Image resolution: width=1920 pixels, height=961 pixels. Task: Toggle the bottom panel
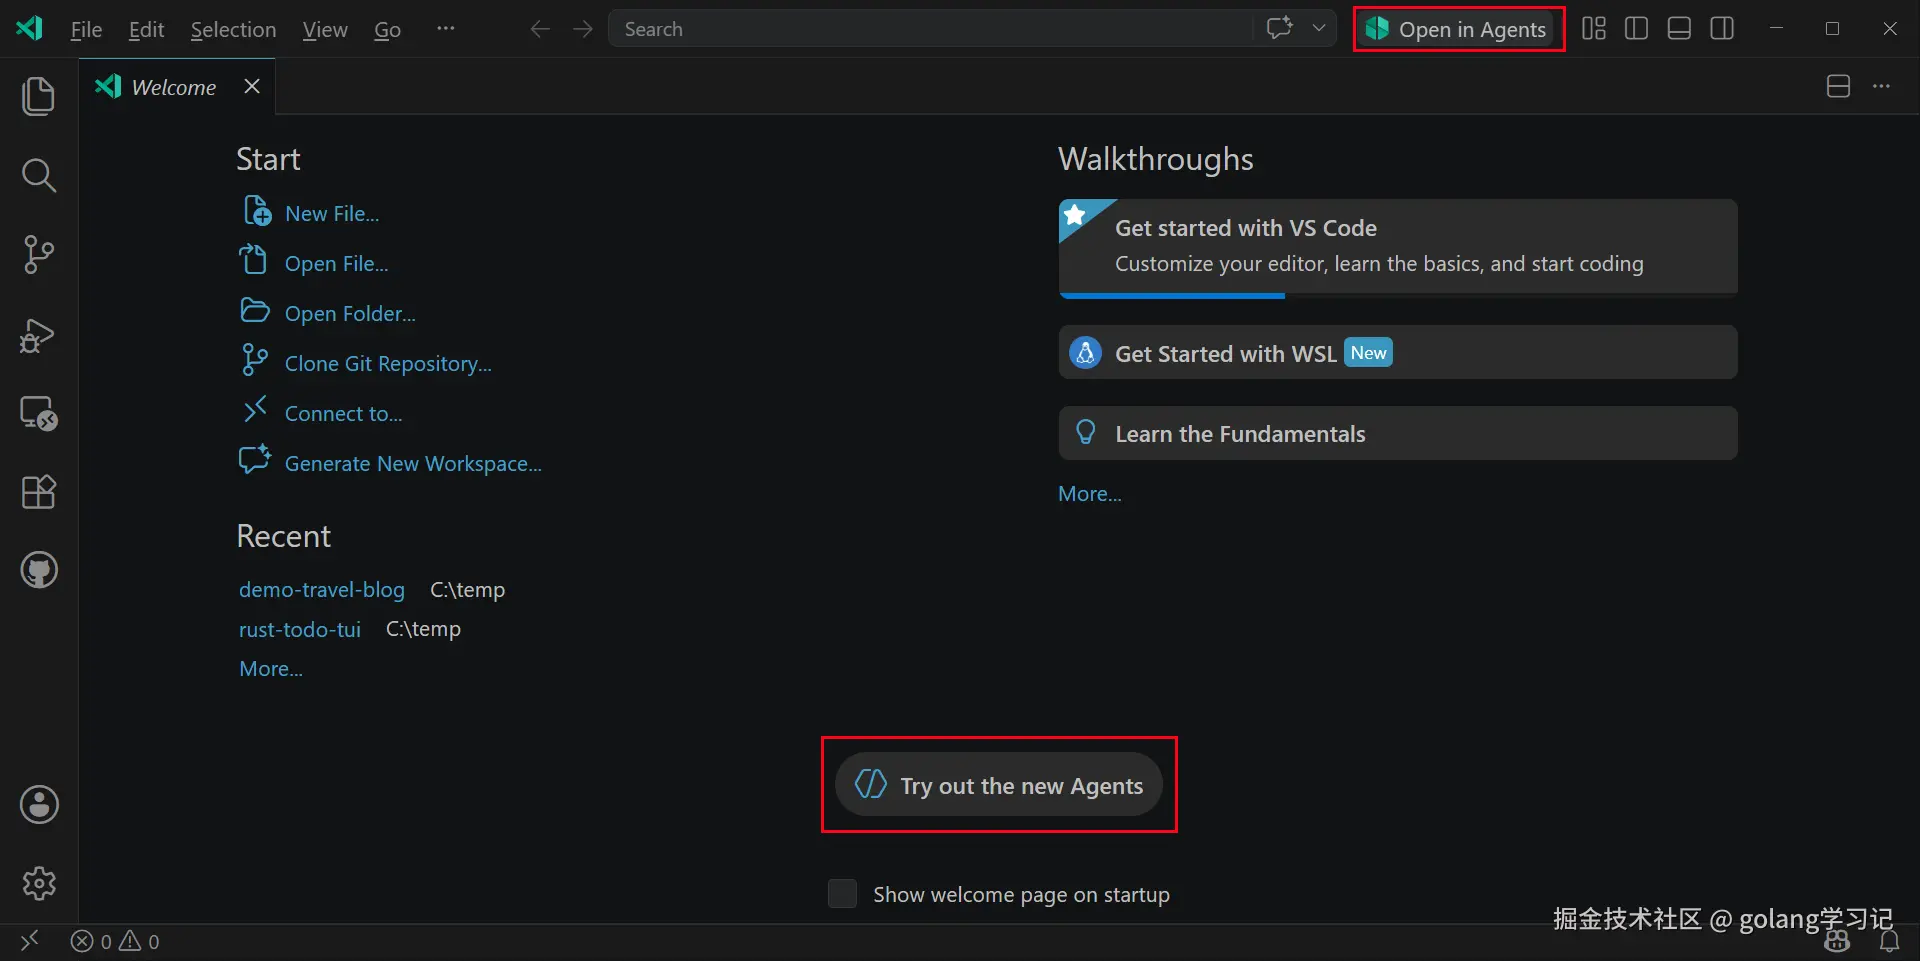(x=1680, y=28)
